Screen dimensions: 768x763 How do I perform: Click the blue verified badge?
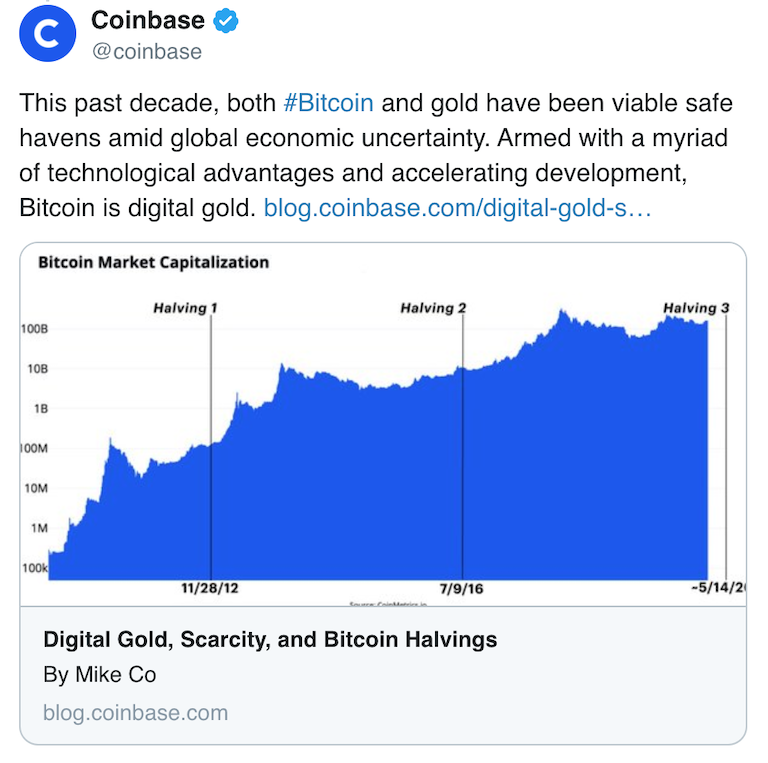pyautogui.click(x=227, y=20)
